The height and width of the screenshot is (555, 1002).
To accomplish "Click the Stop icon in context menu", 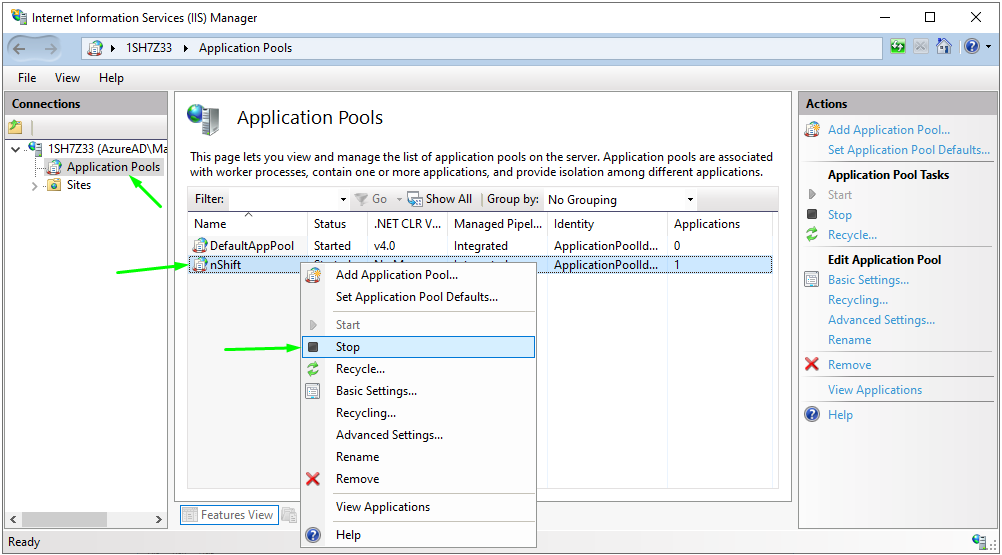I will click(313, 347).
